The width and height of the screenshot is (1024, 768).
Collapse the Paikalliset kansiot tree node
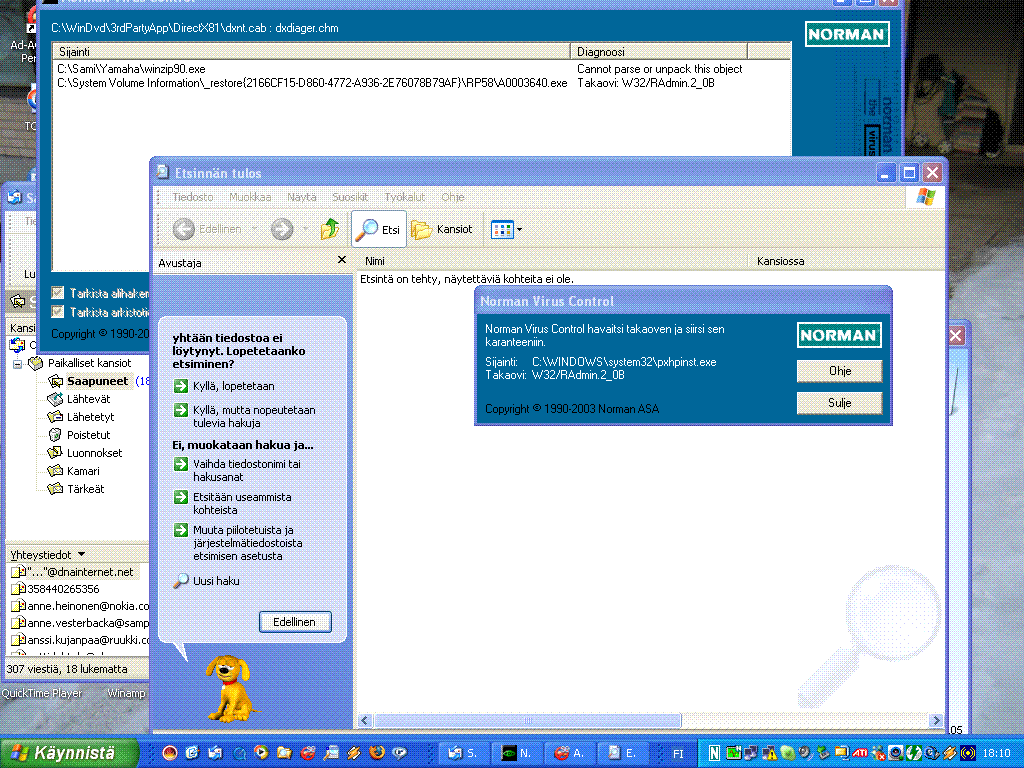(x=19, y=363)
